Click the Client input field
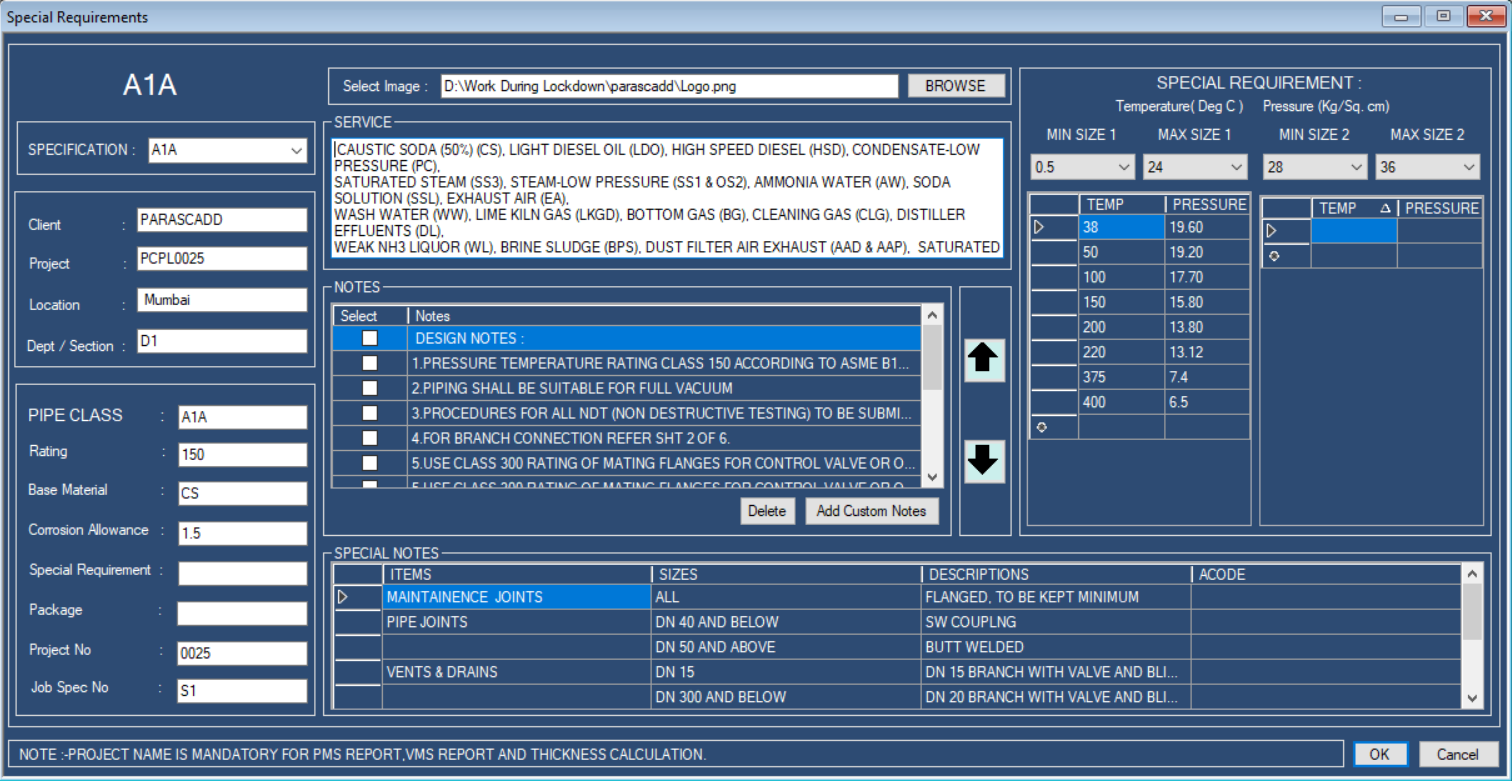The height and width of the screenshot is (781, 1512). [222, 220]
